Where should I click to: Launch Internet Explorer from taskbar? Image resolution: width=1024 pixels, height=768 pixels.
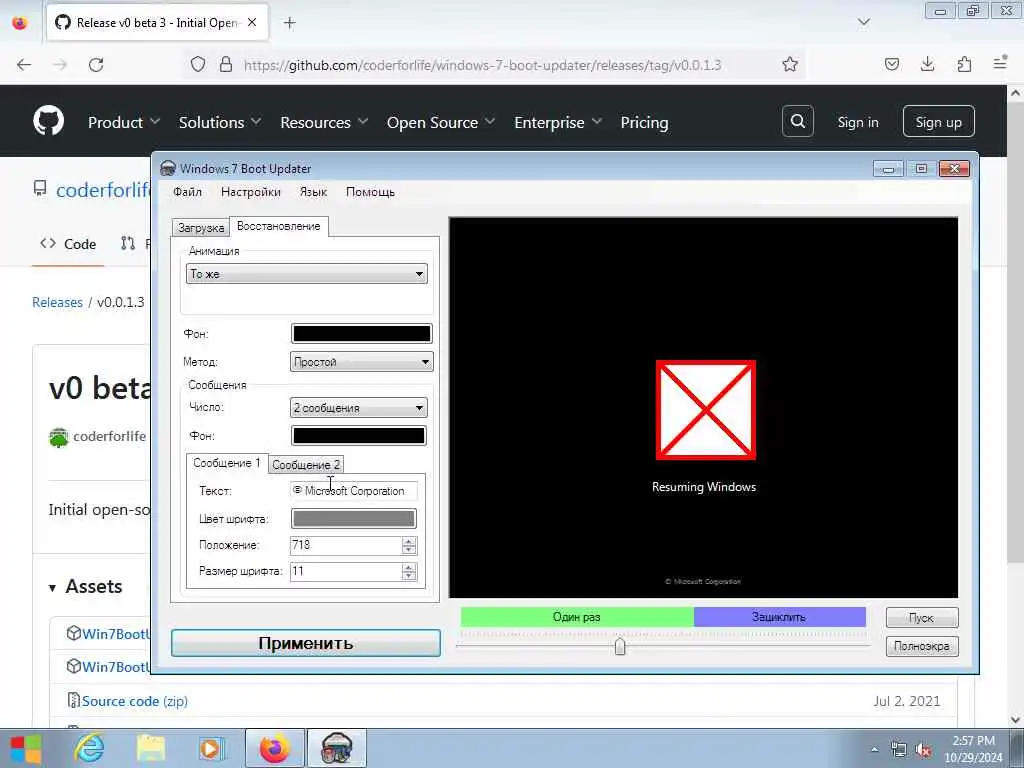89,748
